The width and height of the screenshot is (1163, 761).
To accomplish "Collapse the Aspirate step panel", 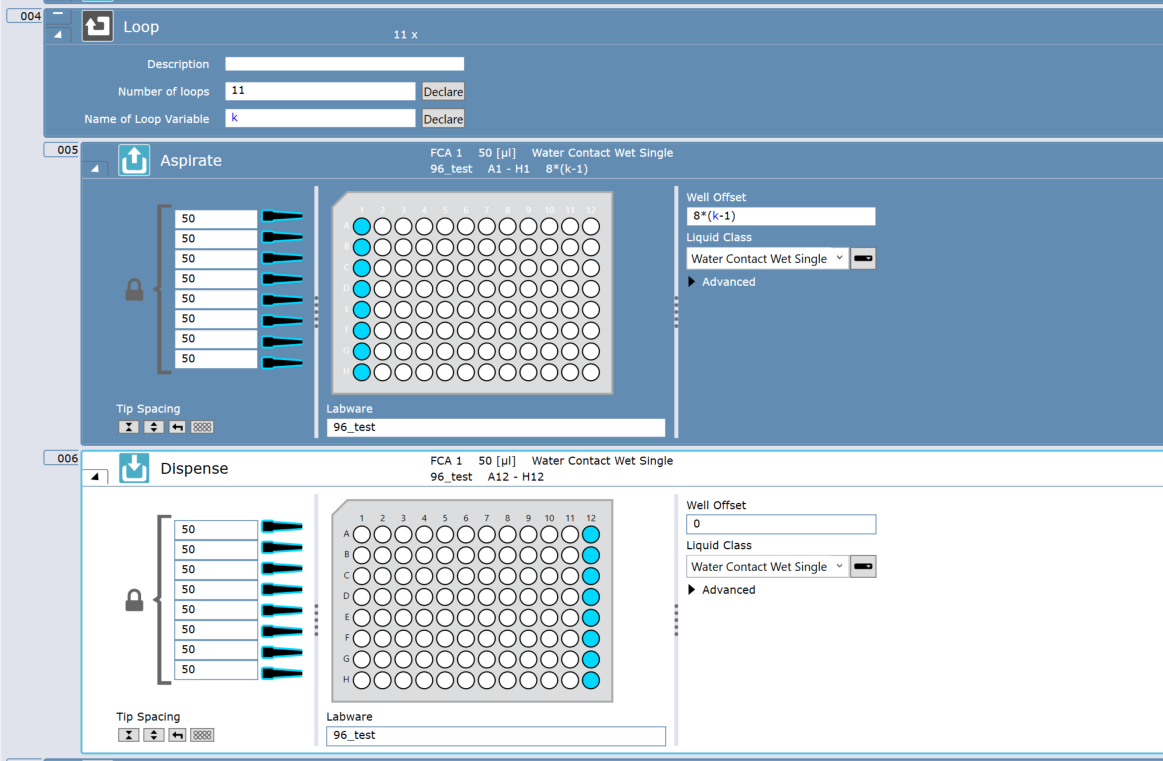I will coord(95,170).
